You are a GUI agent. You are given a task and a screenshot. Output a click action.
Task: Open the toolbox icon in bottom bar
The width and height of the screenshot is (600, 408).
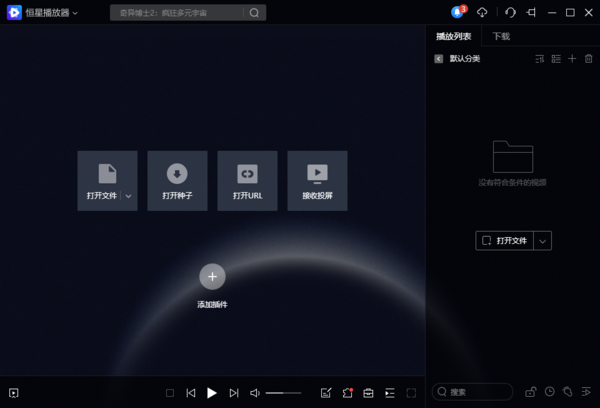(x=368, y=393)
